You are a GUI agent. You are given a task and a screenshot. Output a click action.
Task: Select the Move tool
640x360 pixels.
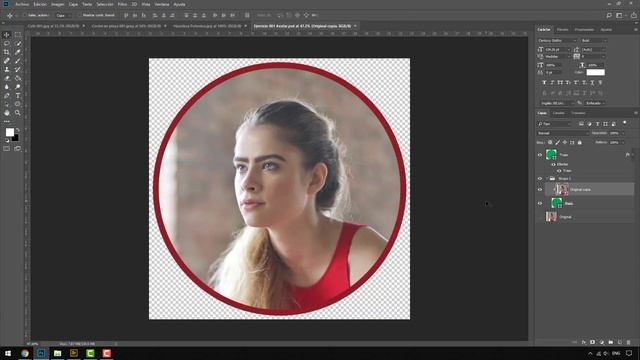click(x=7, y=35)
